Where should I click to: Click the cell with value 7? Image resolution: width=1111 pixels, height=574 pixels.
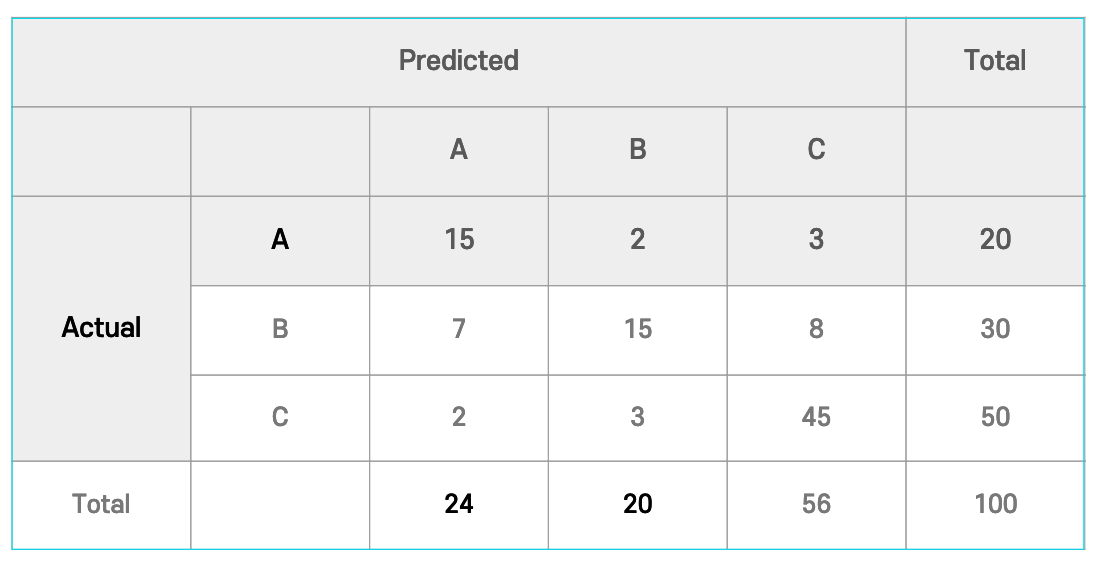tap(458, 330)
